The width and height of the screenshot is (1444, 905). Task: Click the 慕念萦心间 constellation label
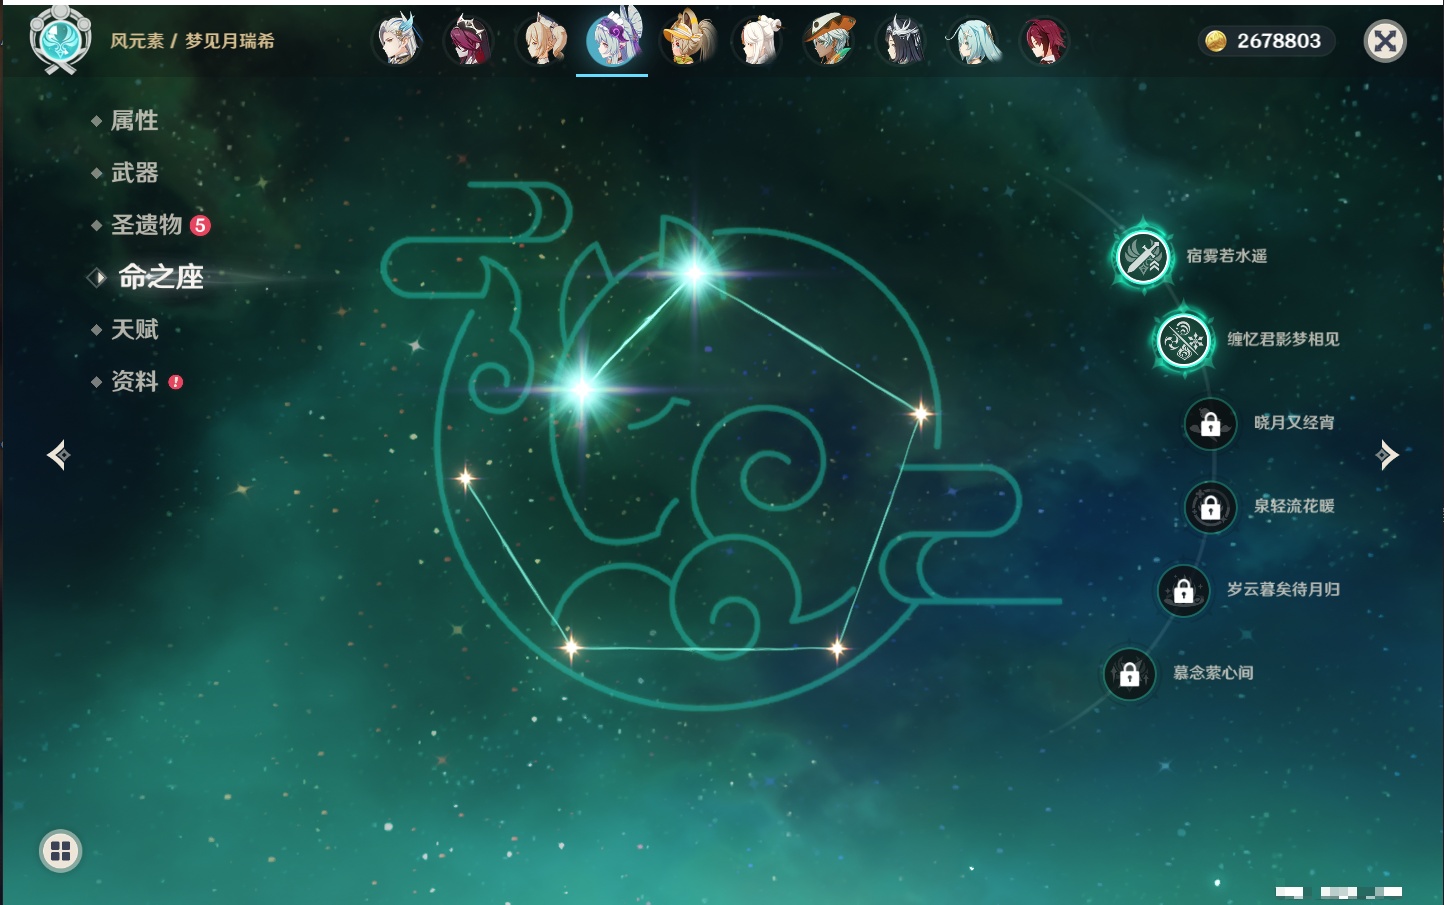coord(1213,673)
